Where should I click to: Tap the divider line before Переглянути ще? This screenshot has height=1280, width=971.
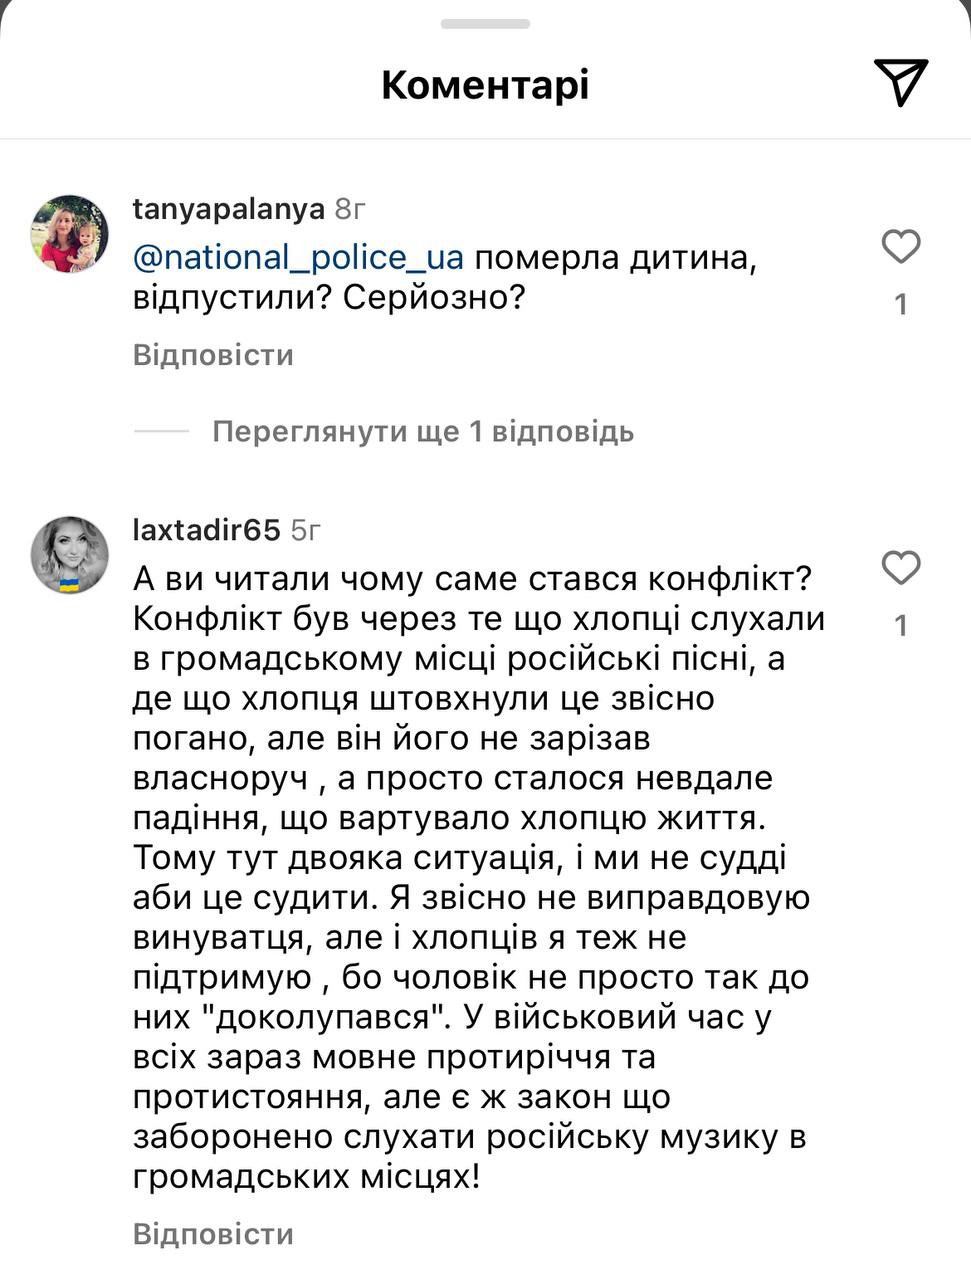coord(161,432)
